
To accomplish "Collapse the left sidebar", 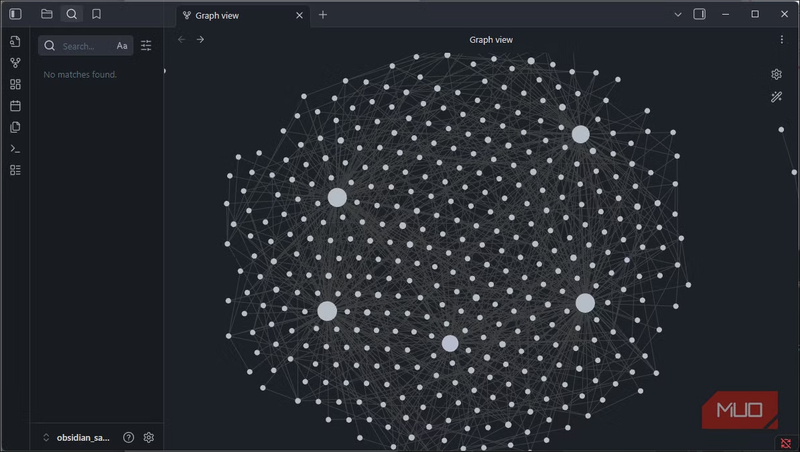I will (15, 14).
